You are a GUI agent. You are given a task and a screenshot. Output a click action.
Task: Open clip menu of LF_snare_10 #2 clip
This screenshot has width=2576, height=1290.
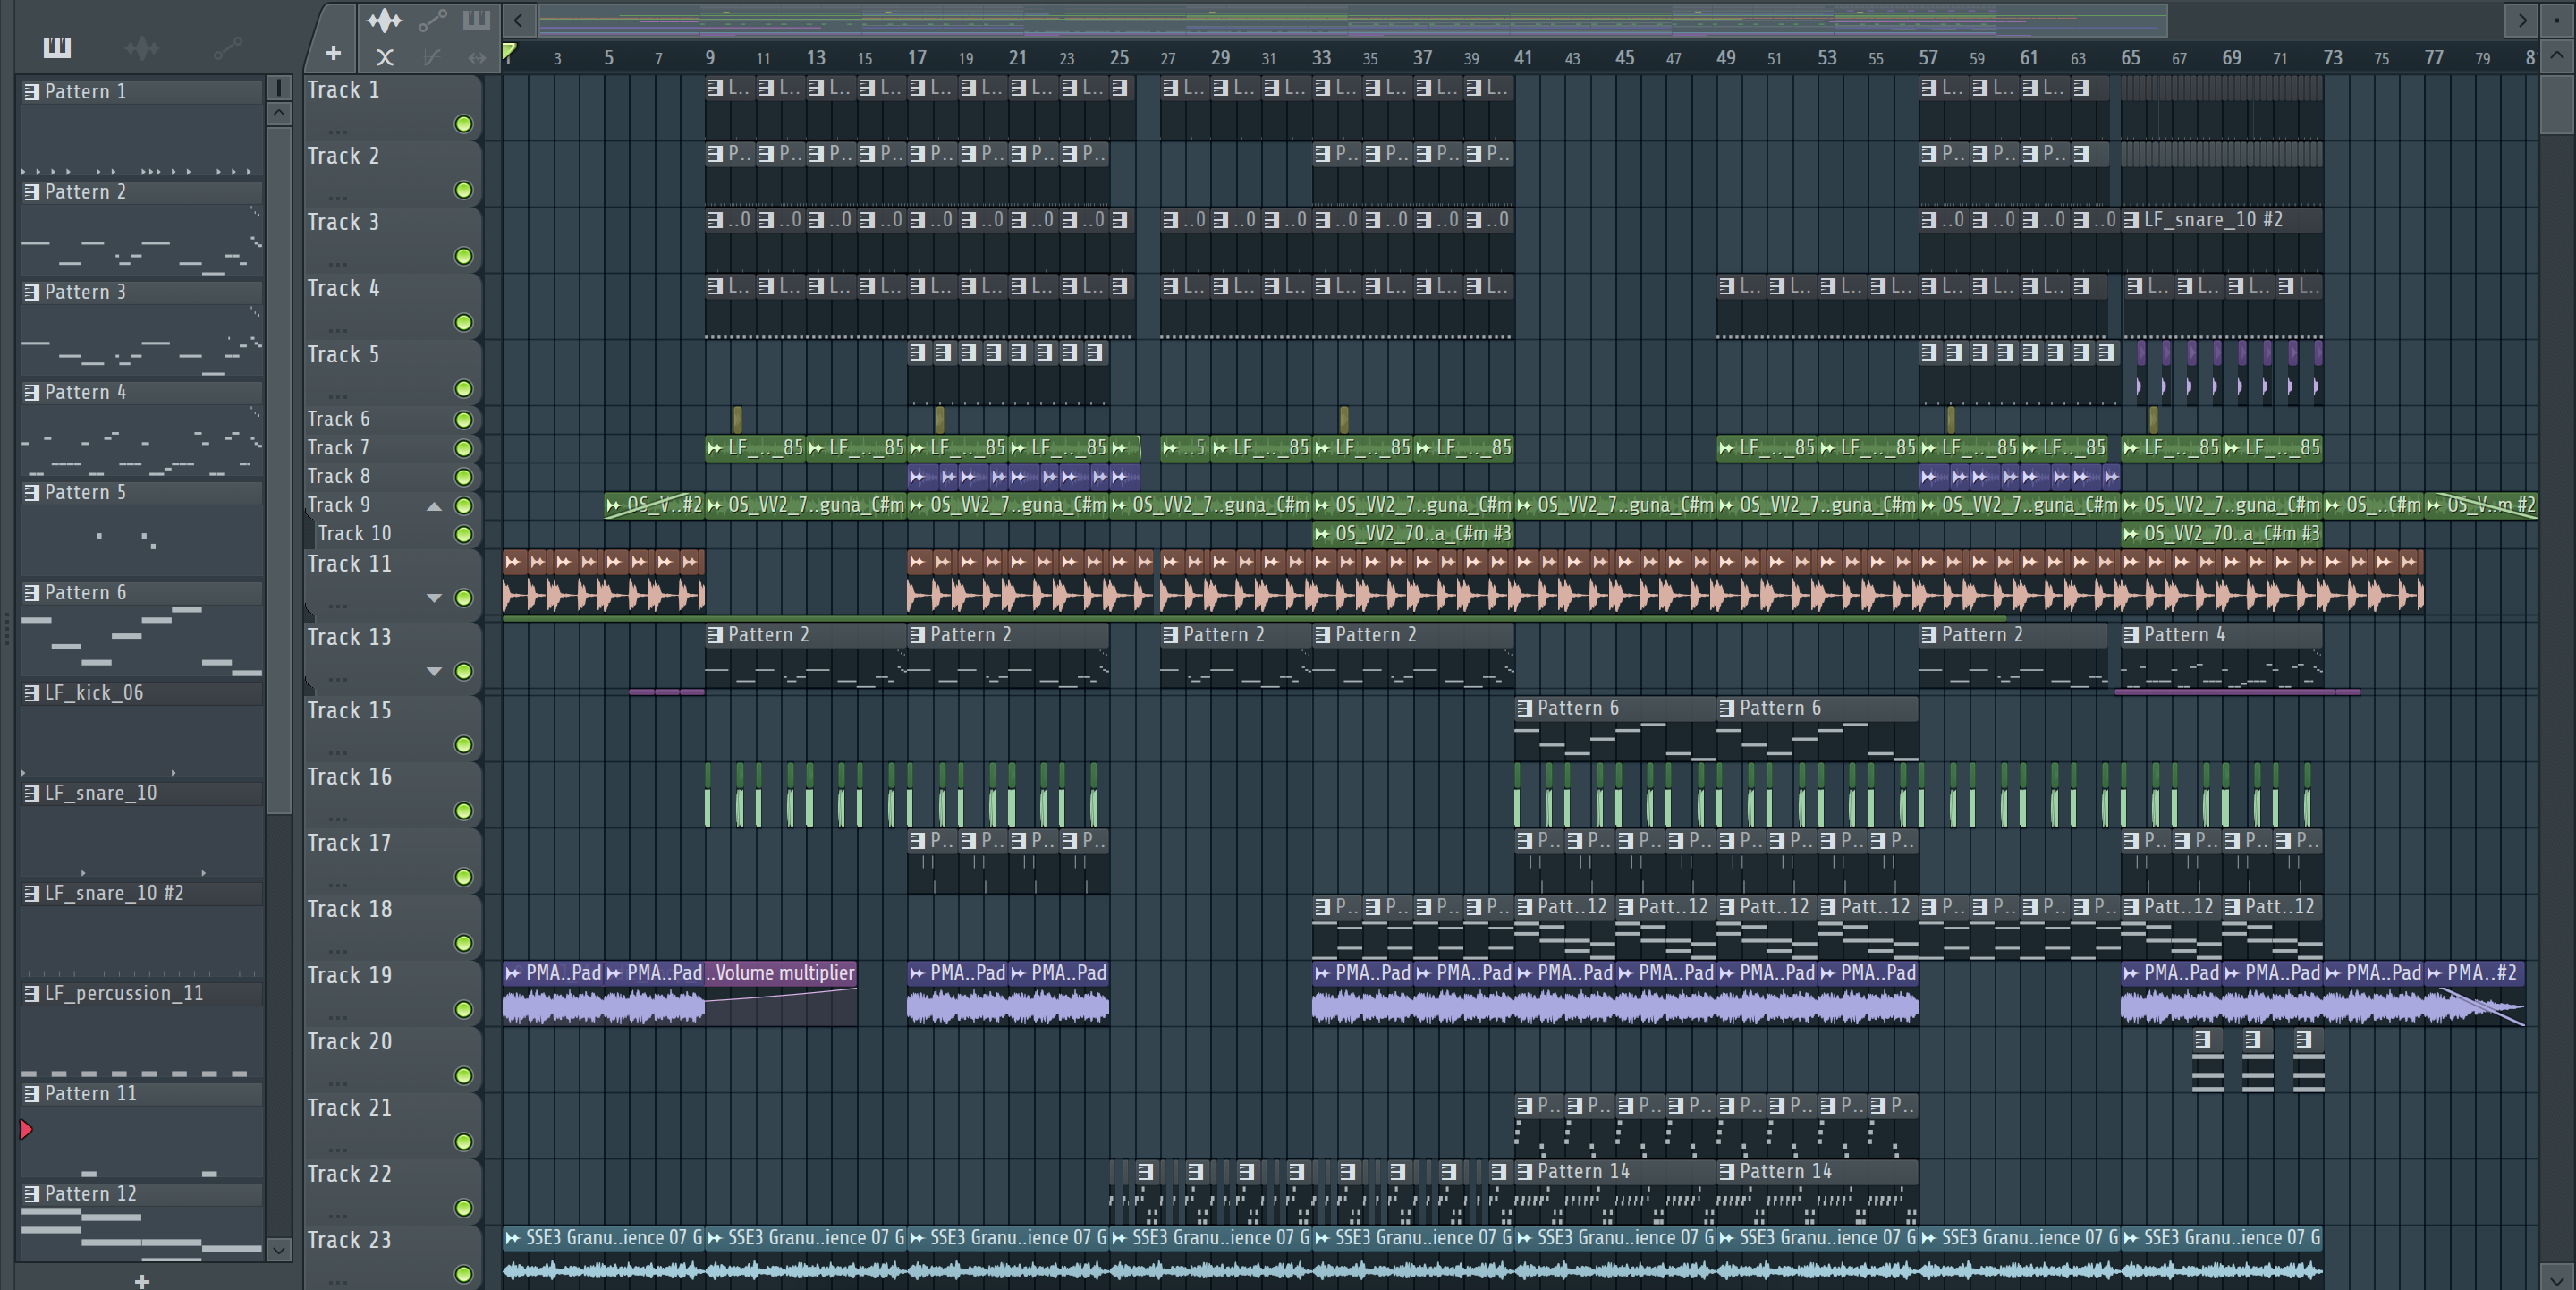coord(2131,219)
